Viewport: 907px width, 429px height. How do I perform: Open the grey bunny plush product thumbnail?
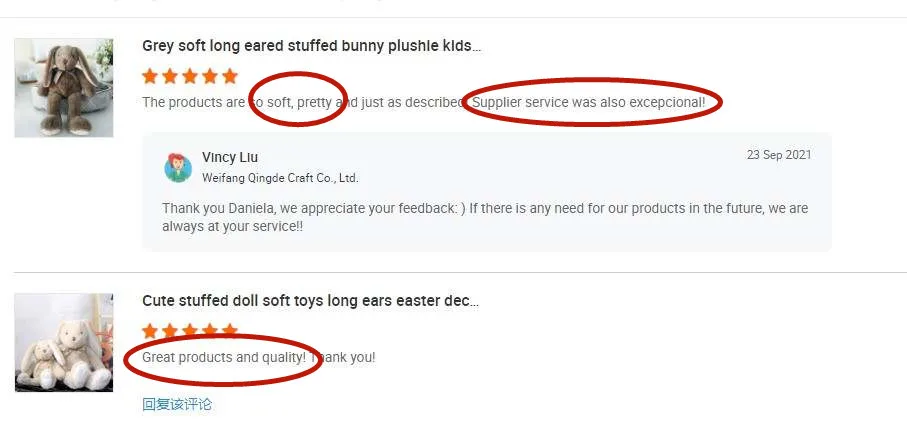click(64, 88)
